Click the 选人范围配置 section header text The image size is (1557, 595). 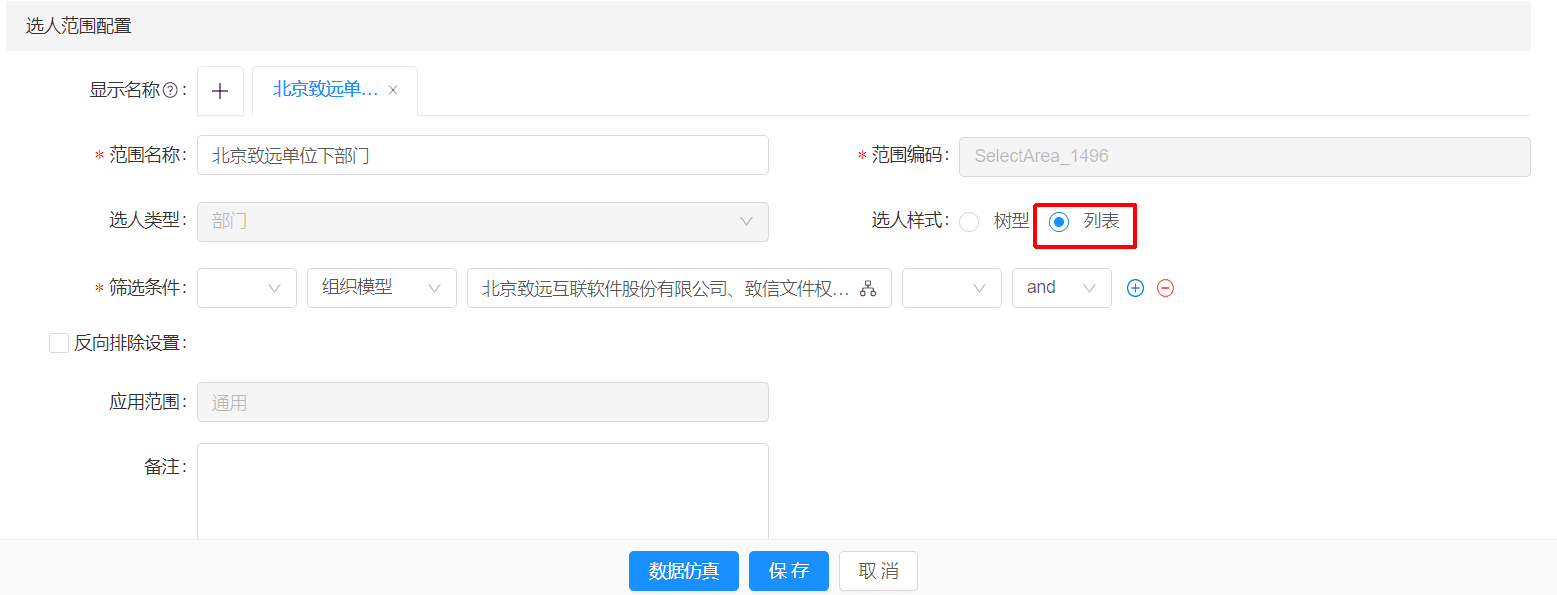tap(79, 26)
